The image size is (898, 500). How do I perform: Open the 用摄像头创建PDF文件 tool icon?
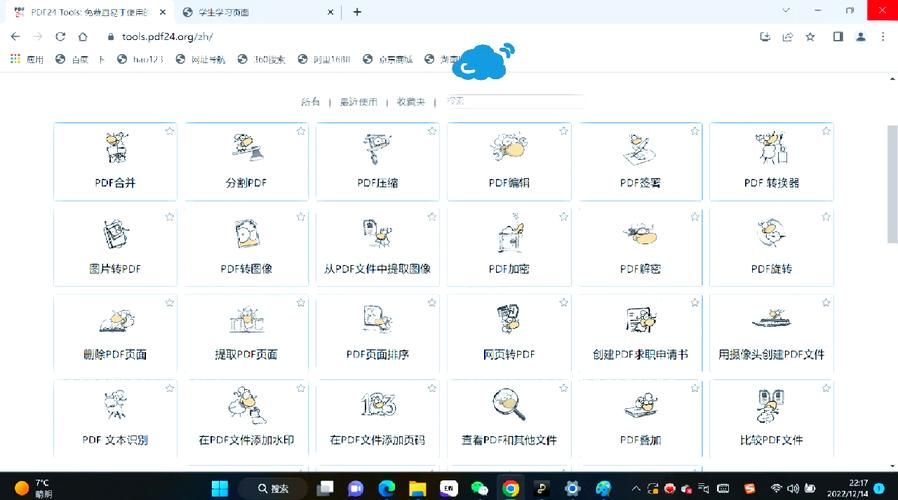771,318
